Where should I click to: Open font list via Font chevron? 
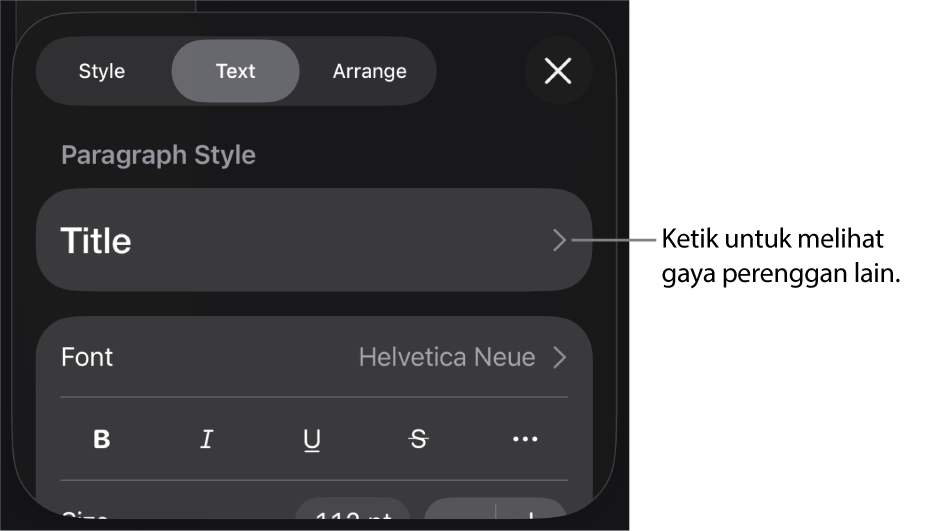pos(560,357)
